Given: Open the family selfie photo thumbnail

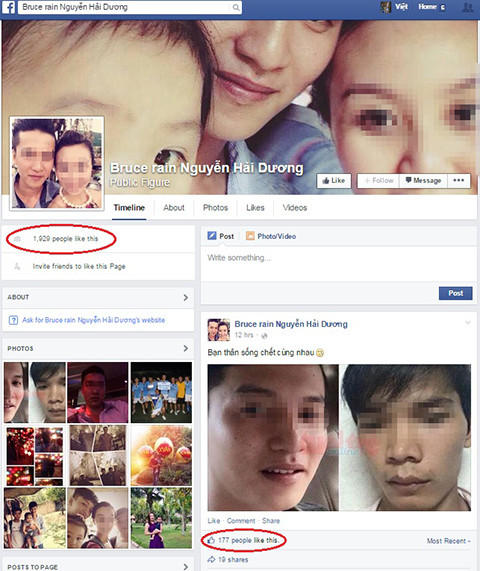Looking at the screenshot, I should 97,518.
